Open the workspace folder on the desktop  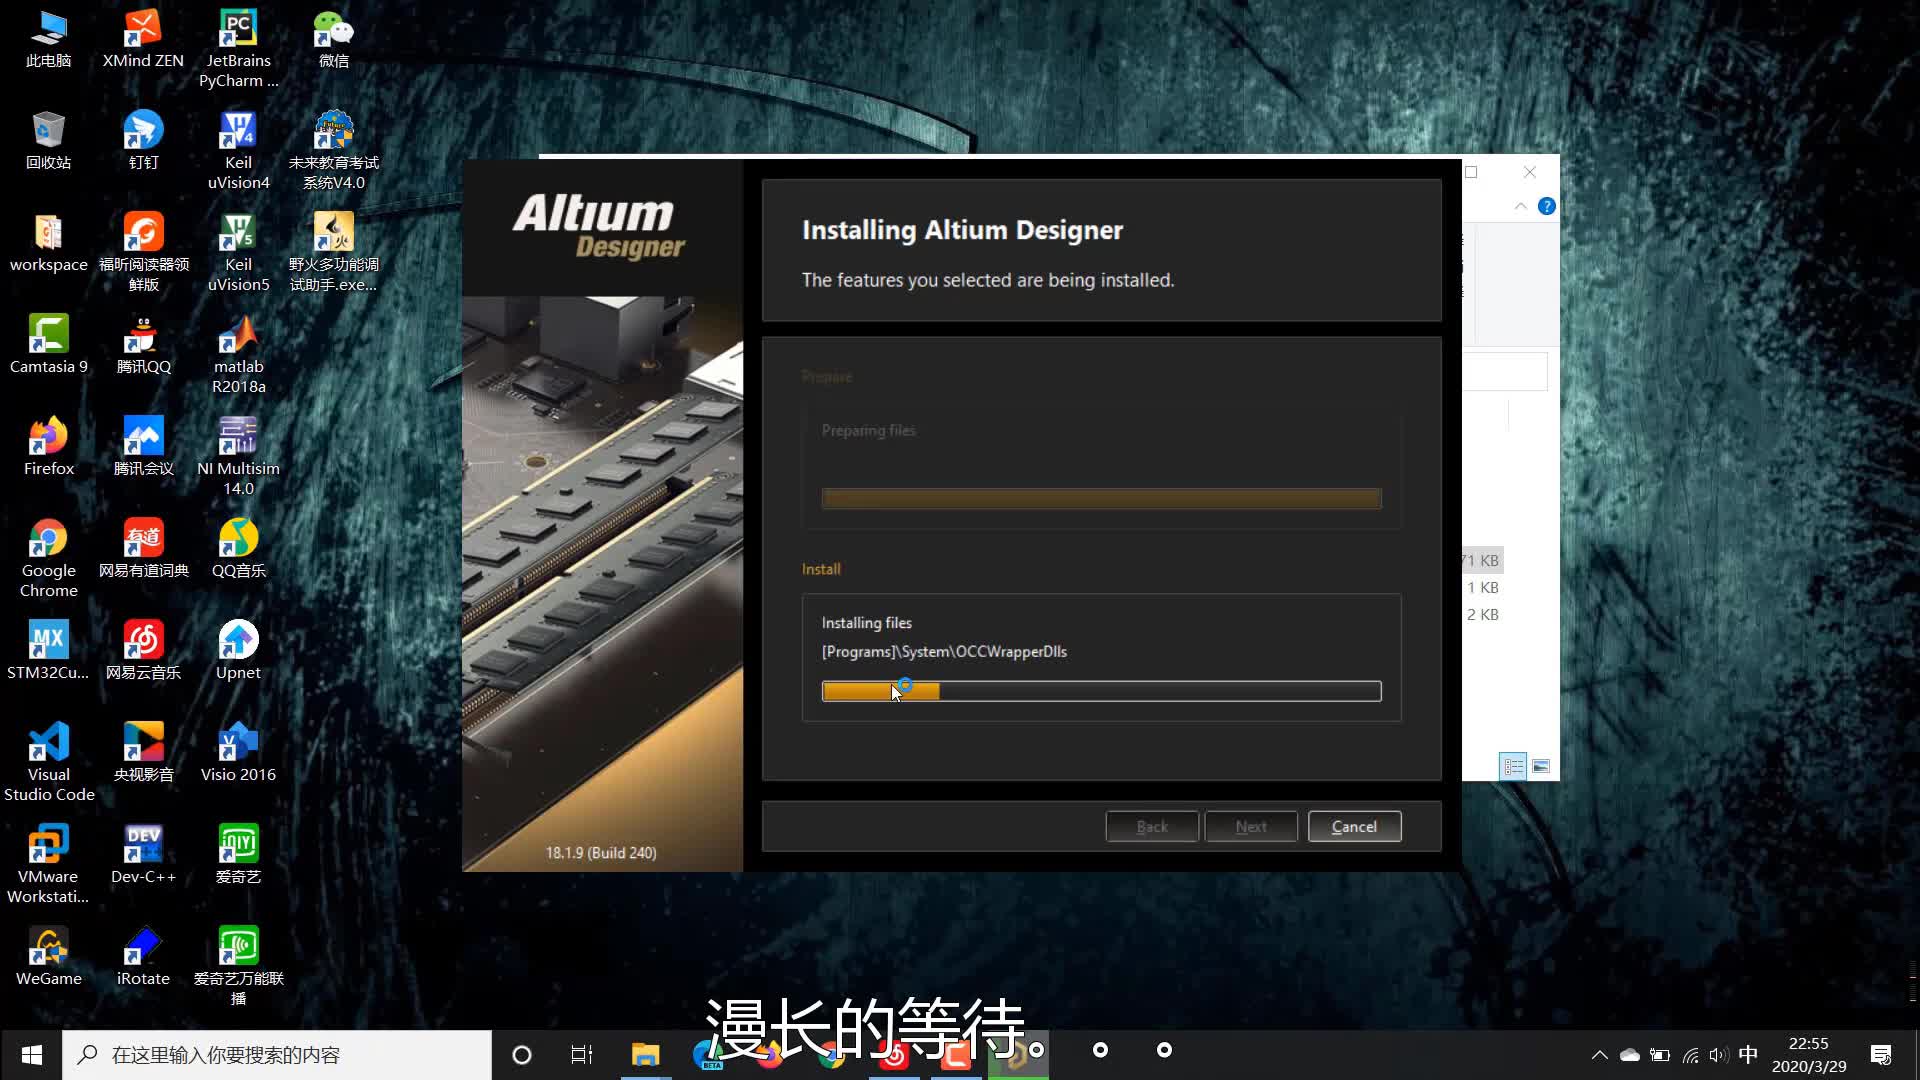48,244
